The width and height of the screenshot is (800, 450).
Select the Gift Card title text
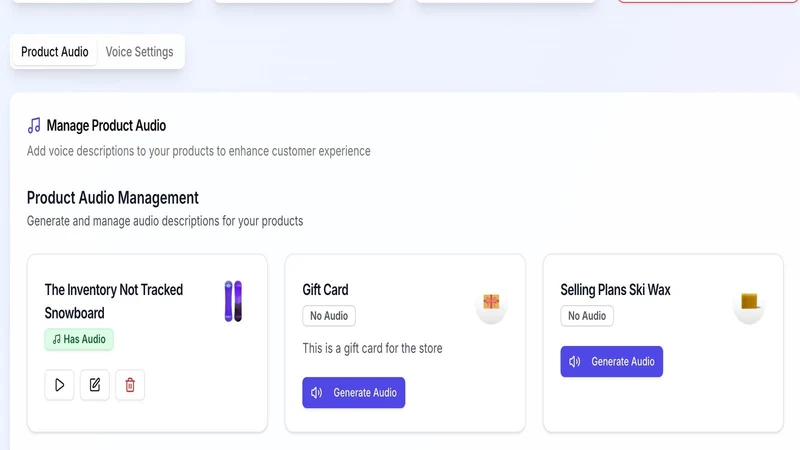(326, 289)
